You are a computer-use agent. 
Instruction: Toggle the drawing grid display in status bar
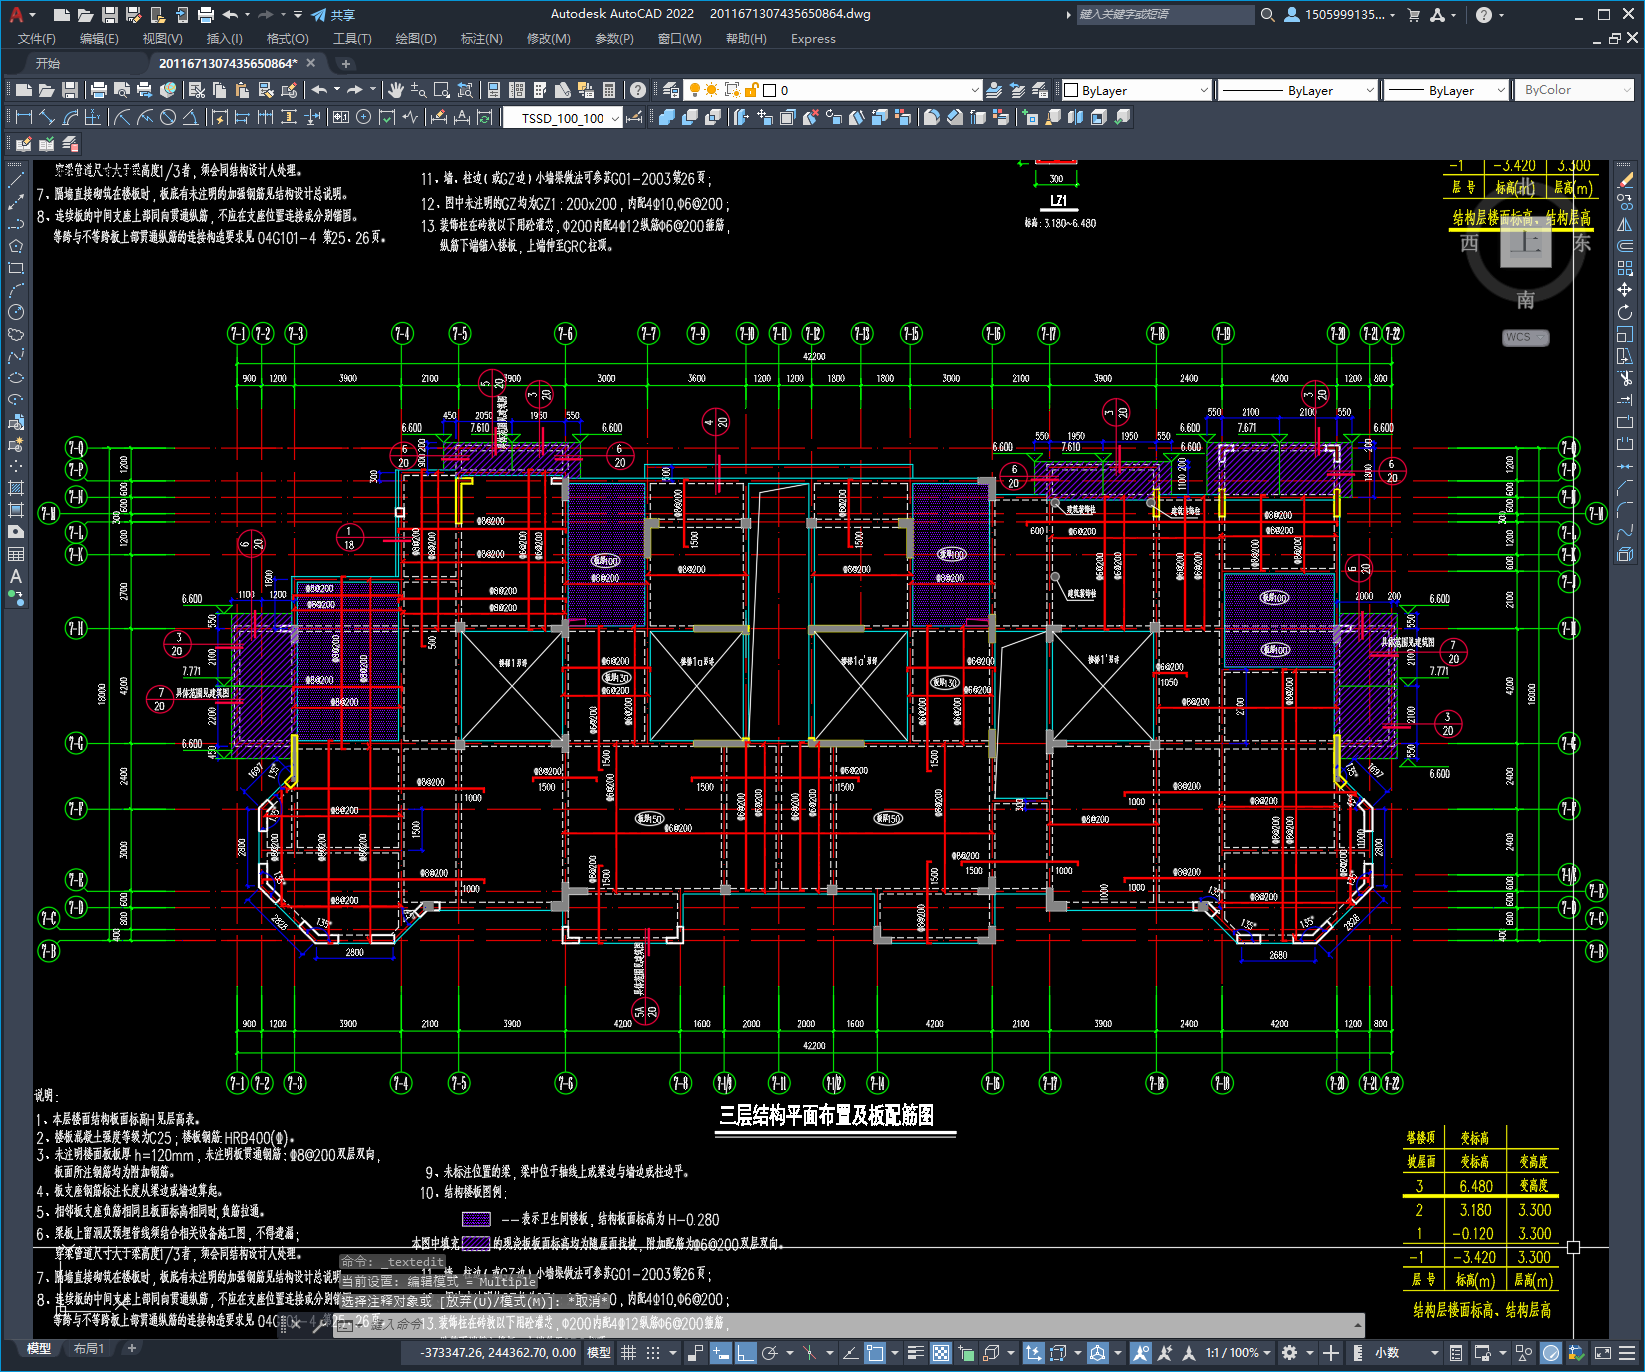tap(628, 1353)
